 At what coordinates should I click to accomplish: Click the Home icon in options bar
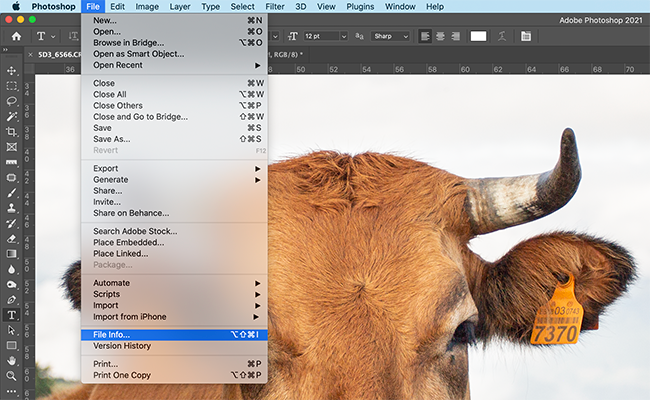(x=16, y=36)
